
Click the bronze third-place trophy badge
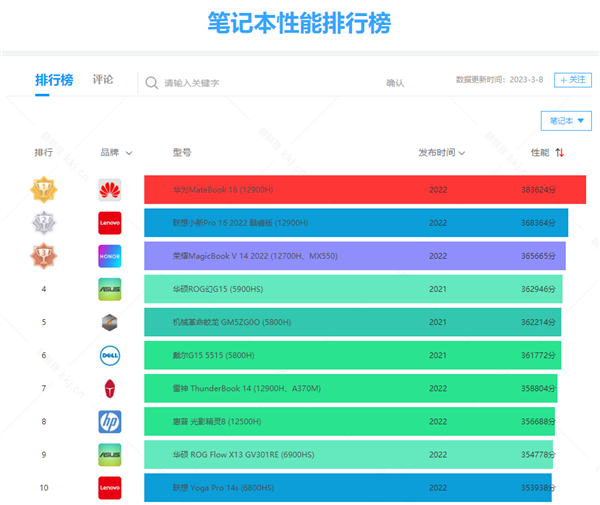[x=44, y=256]
